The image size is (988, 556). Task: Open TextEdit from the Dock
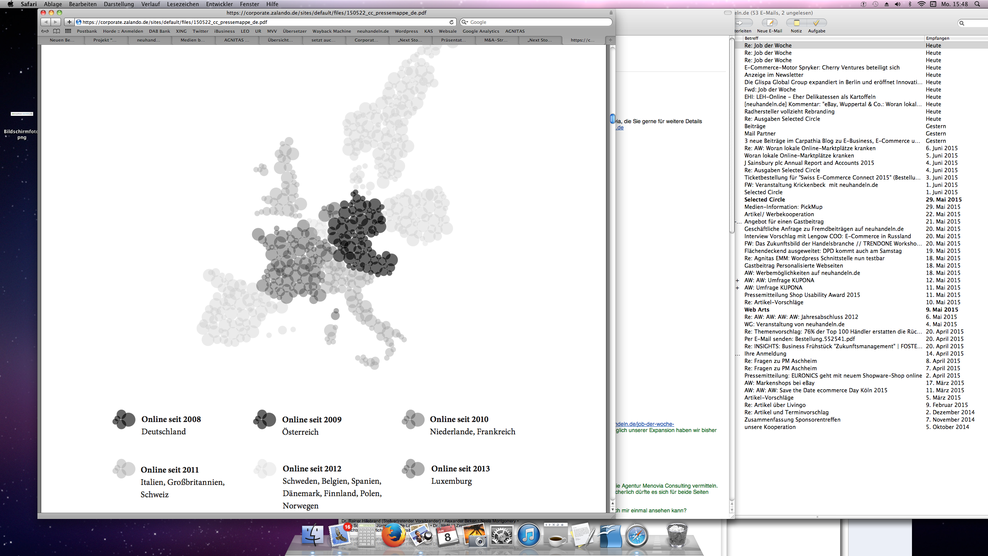click(x=583, y=536)
